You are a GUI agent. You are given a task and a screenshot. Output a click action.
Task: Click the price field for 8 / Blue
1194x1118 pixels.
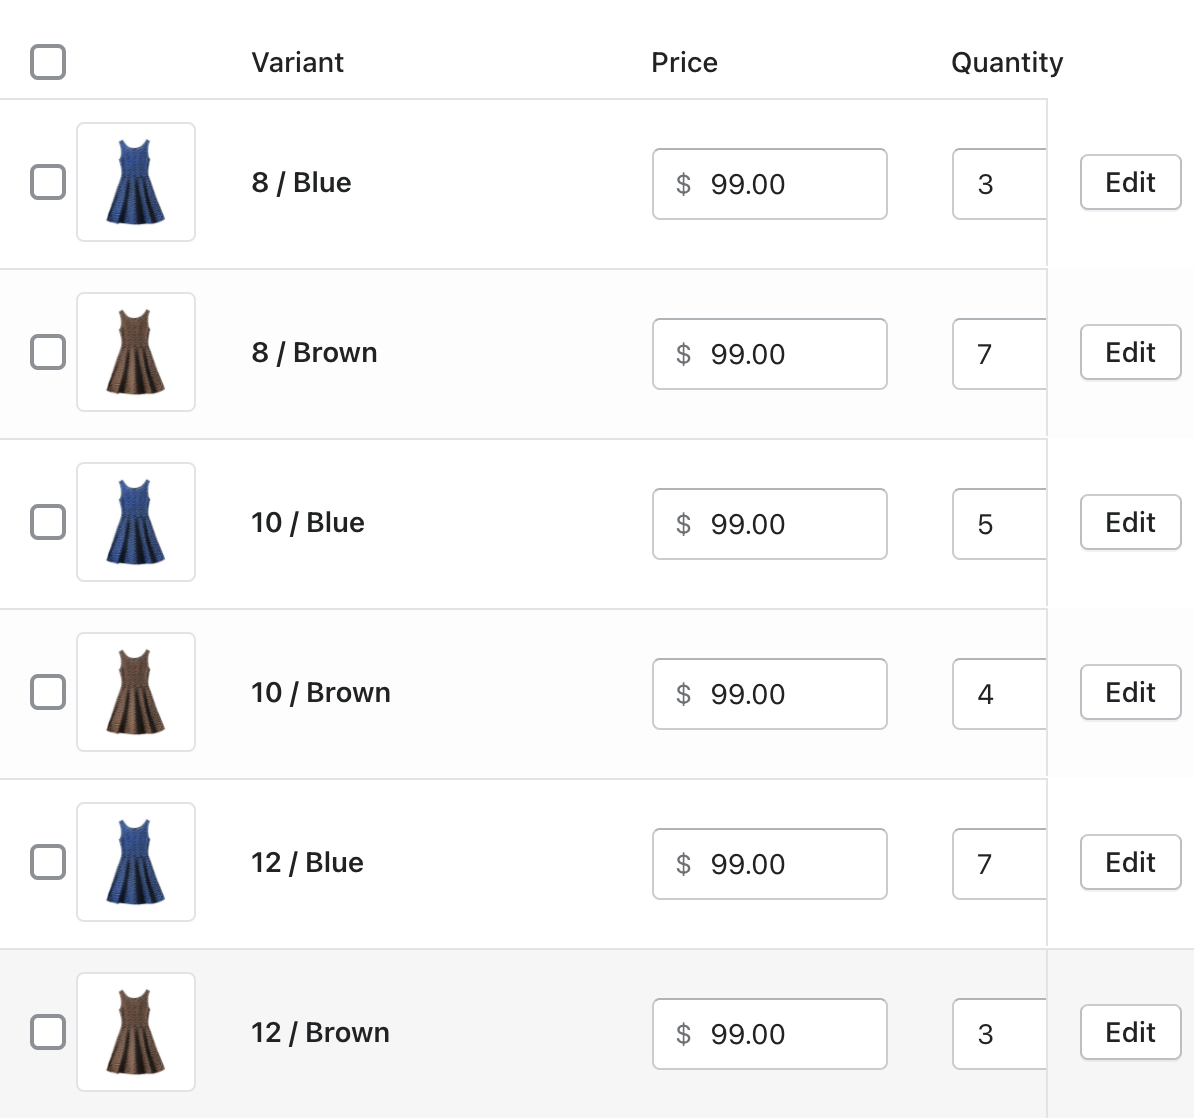769,183
